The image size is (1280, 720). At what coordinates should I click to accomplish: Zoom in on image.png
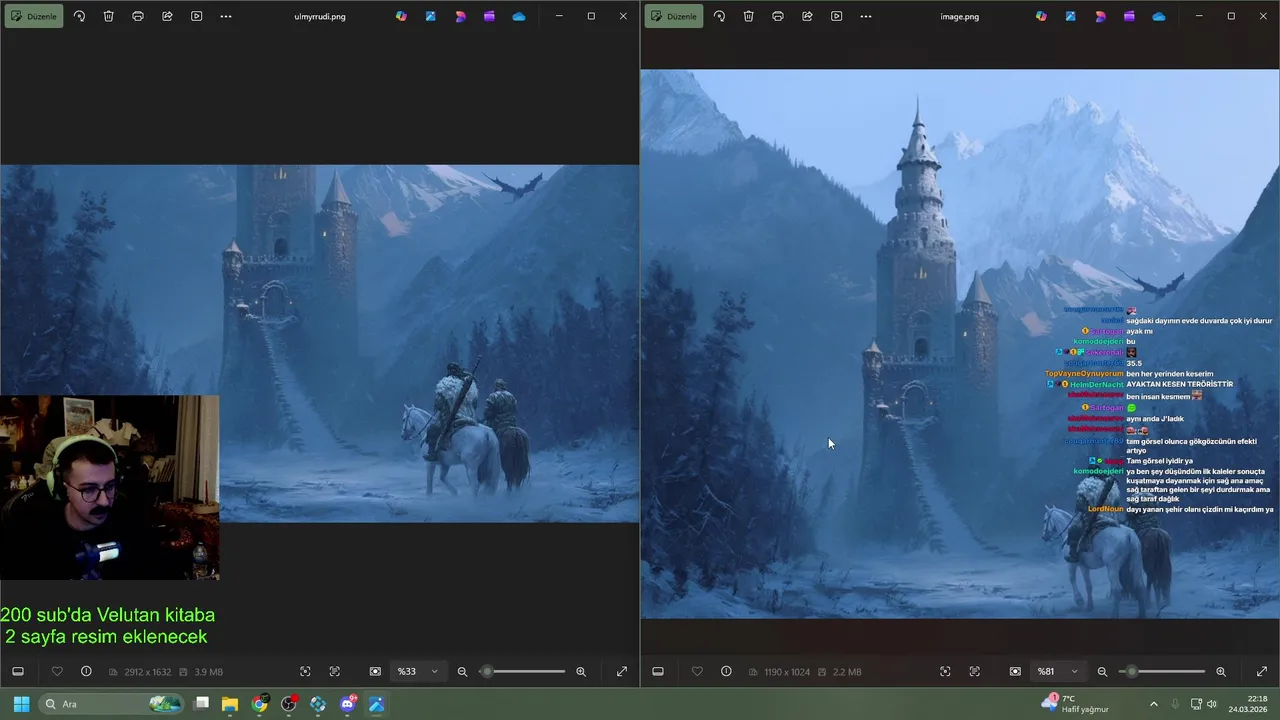tap(1221, 671)
